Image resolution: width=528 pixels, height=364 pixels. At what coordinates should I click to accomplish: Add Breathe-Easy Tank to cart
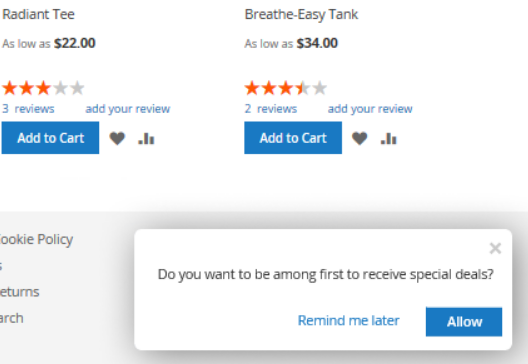click(293, 138)
